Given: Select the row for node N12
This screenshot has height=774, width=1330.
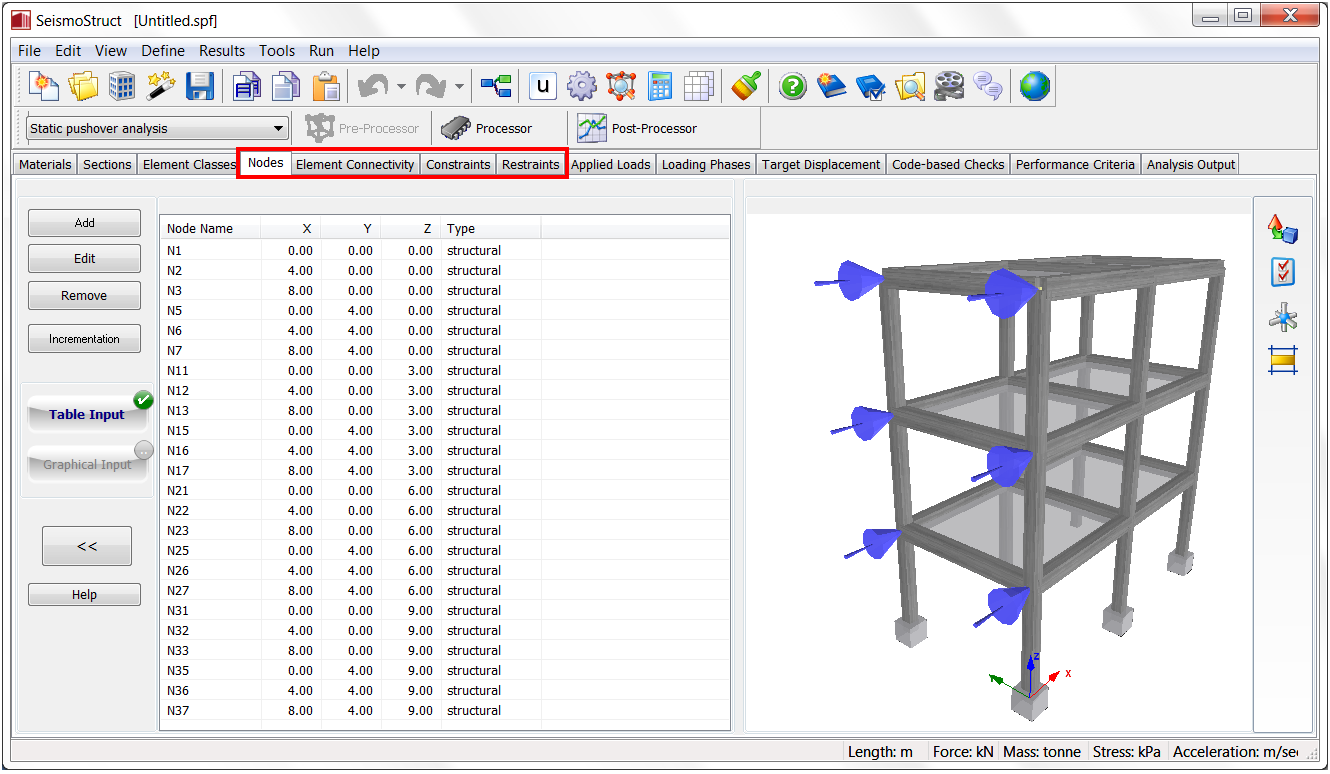Looking at the screenshot, I should pos(300,390).
